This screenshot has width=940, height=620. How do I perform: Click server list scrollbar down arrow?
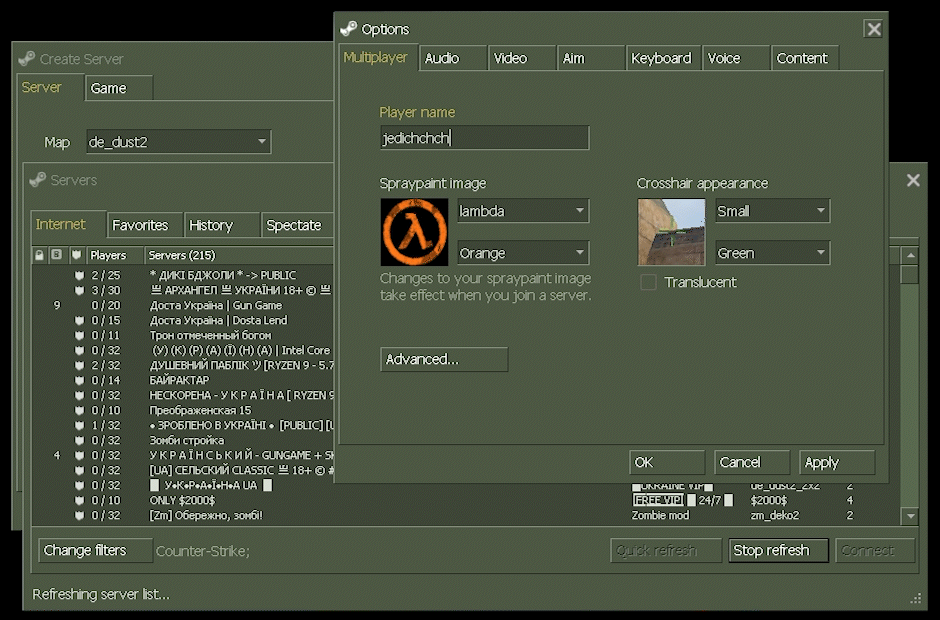pyautogui.click(x=910, y=516)
